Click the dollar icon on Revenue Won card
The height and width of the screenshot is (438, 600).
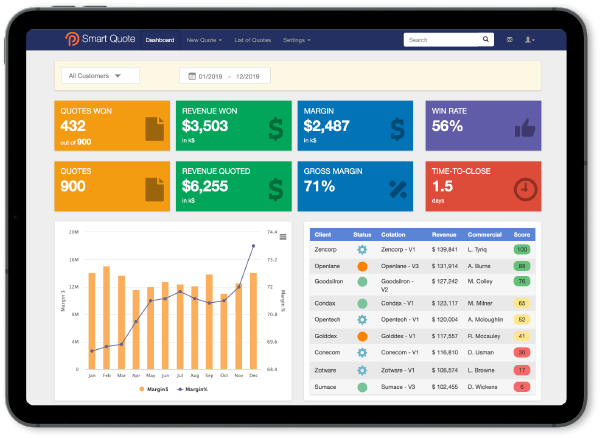(276, 129)
